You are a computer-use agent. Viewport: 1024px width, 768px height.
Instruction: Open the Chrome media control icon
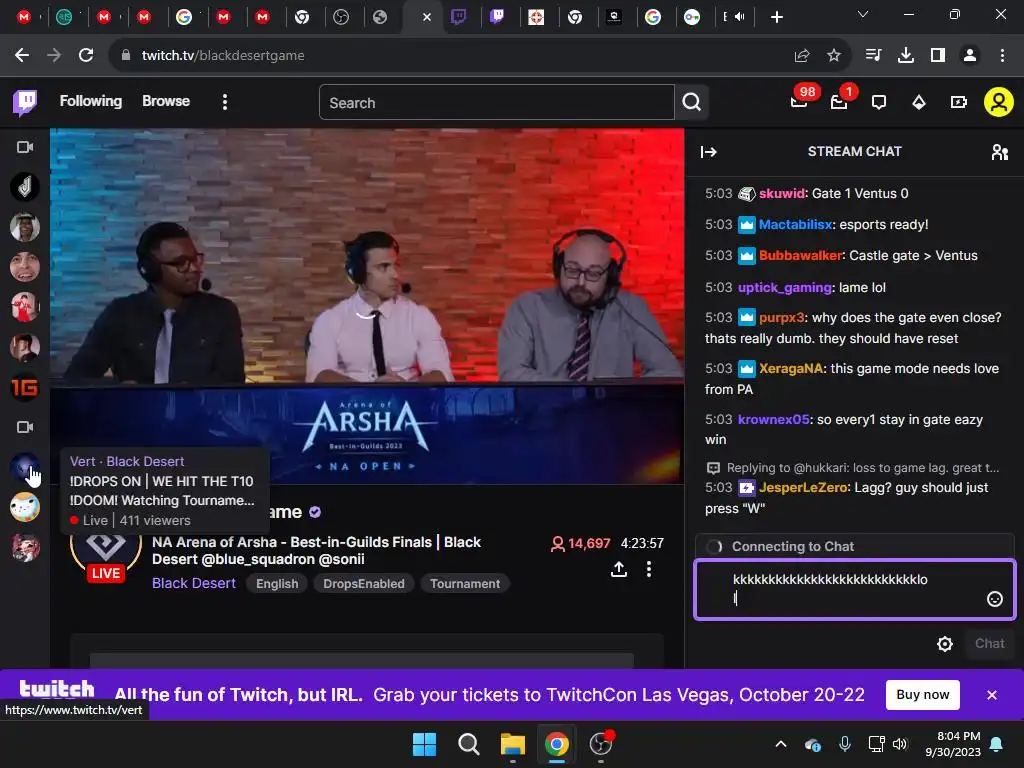coord(874,56)
